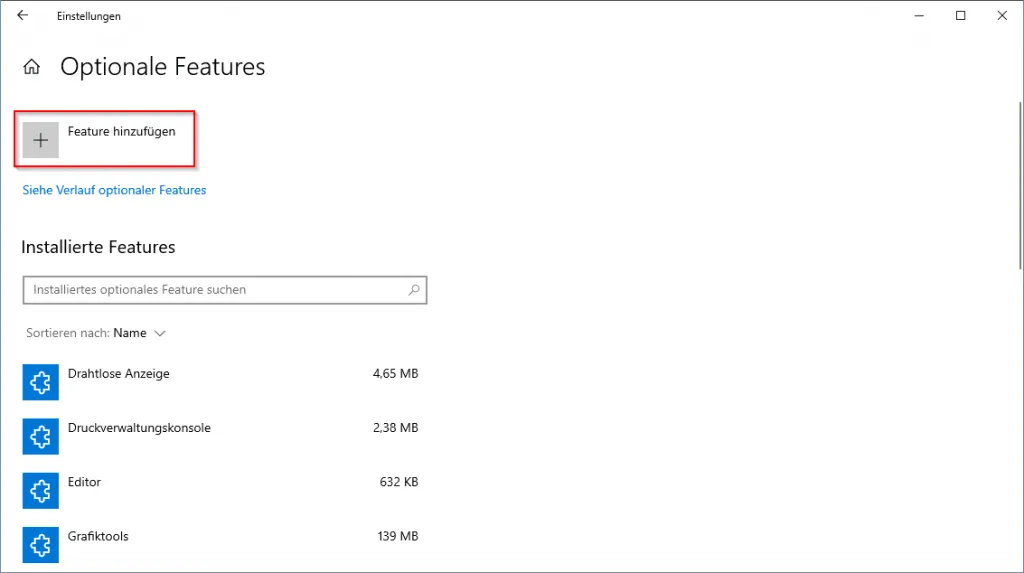Expand the sort chevron next to Name

click(160, 333)
